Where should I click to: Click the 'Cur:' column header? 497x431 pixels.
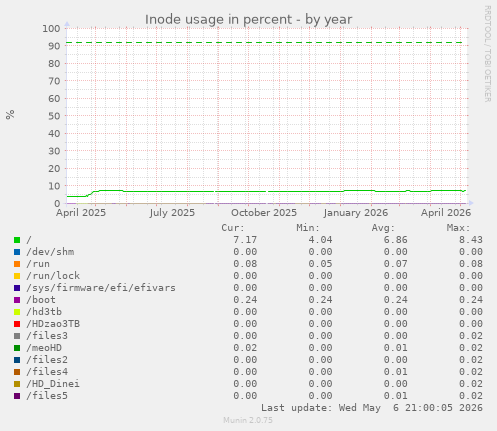[233, 228]
